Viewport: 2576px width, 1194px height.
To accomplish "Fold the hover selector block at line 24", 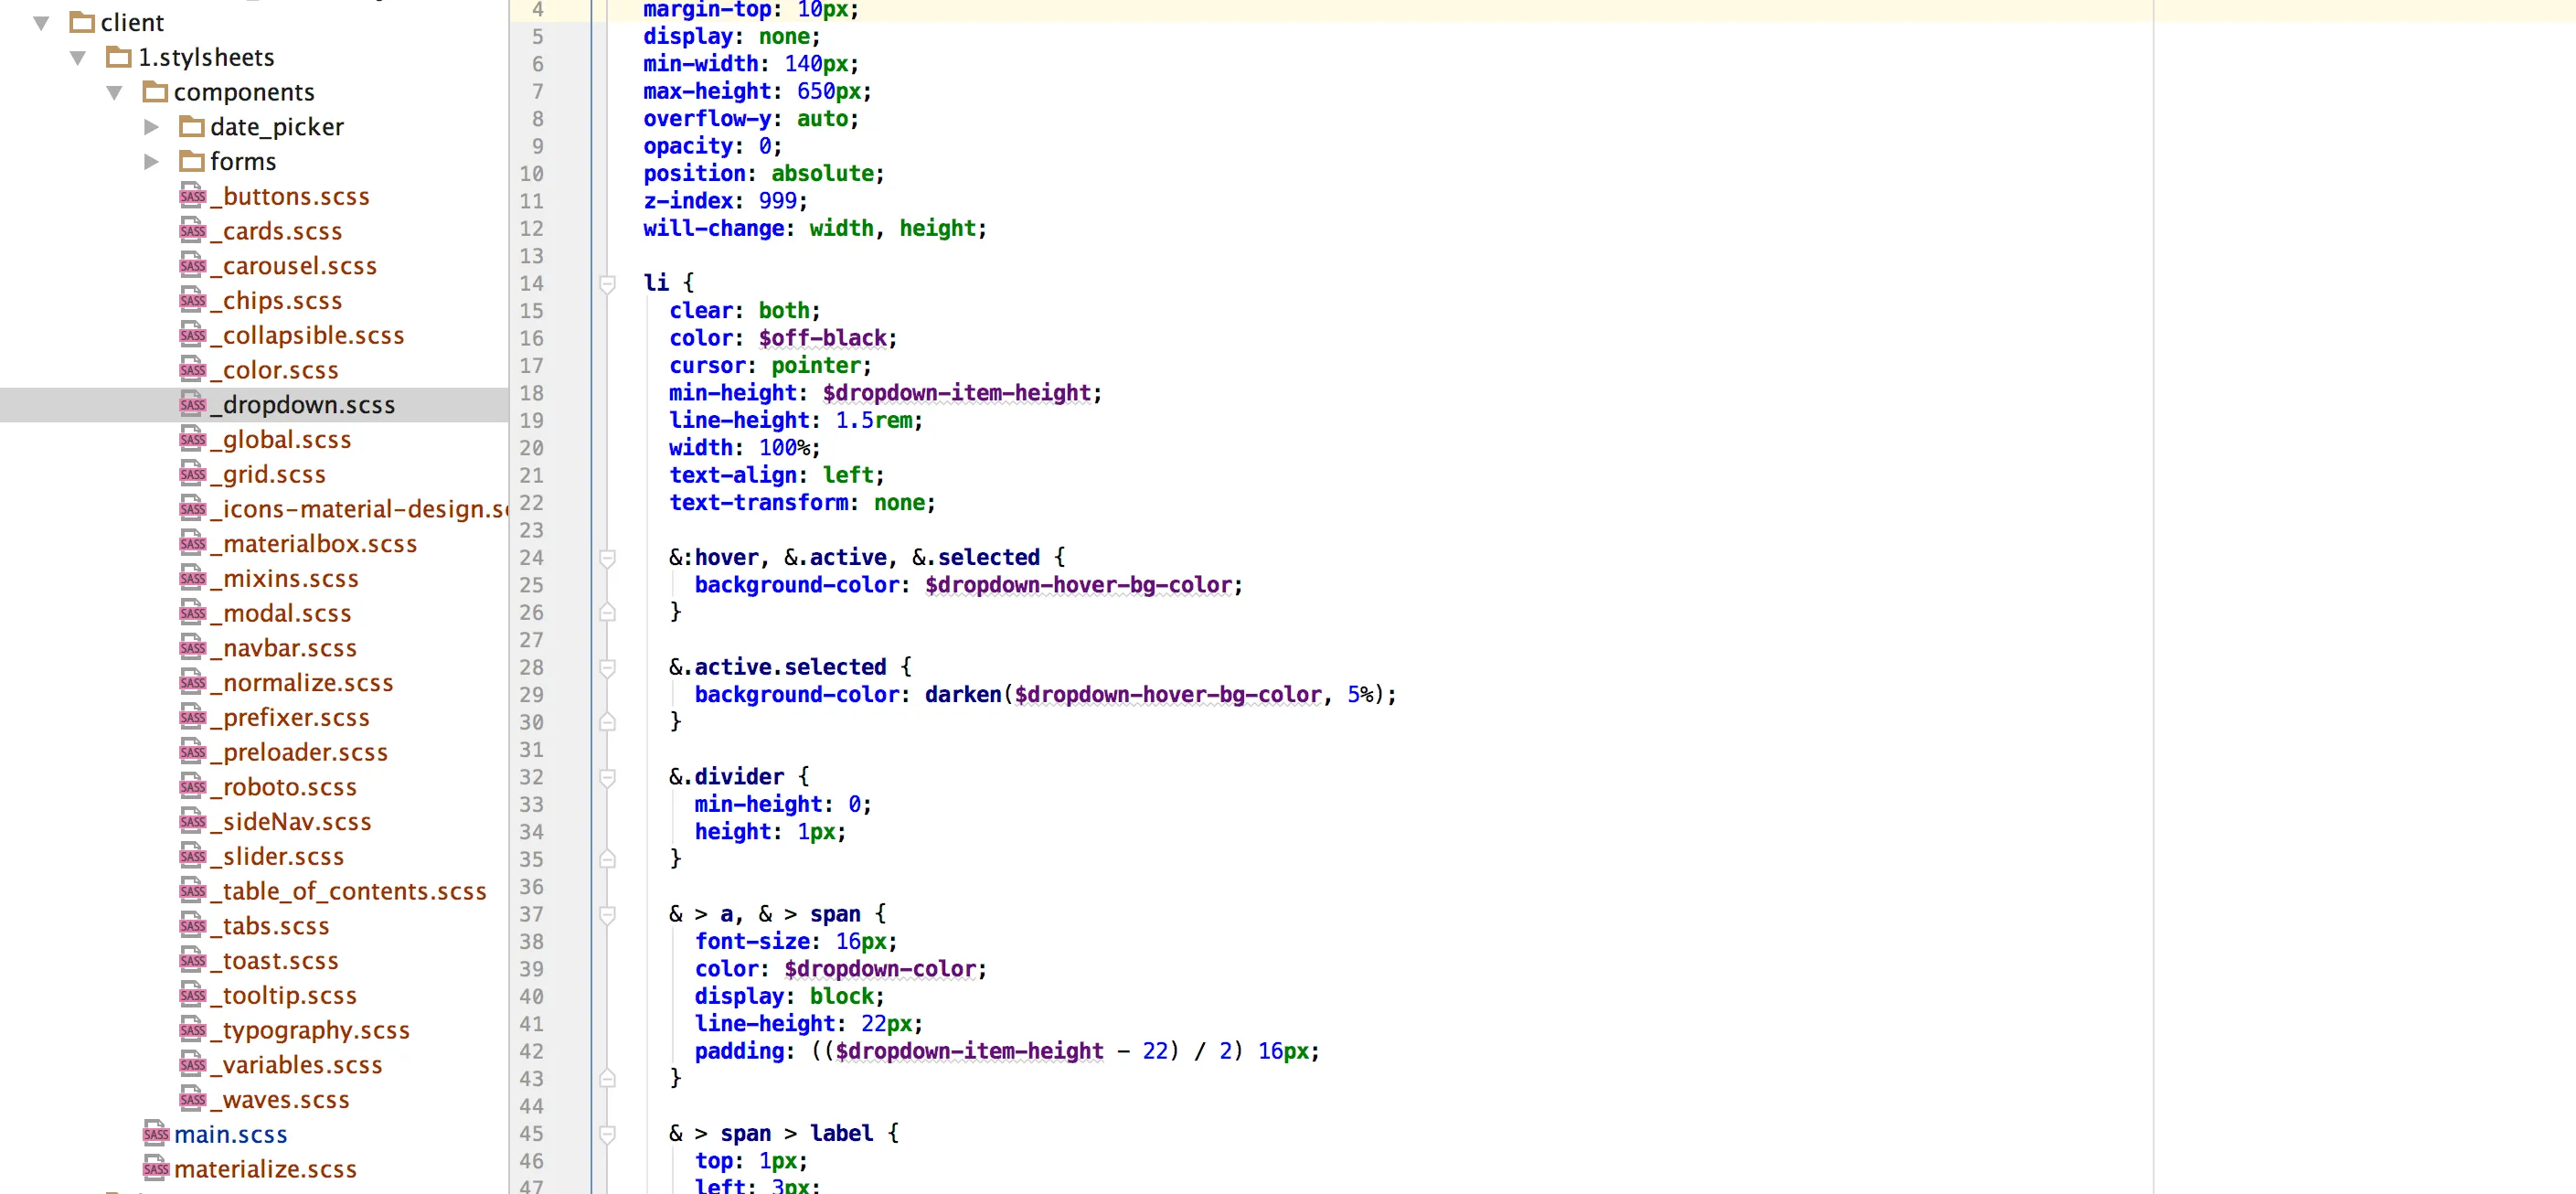I will click(607, 558).
